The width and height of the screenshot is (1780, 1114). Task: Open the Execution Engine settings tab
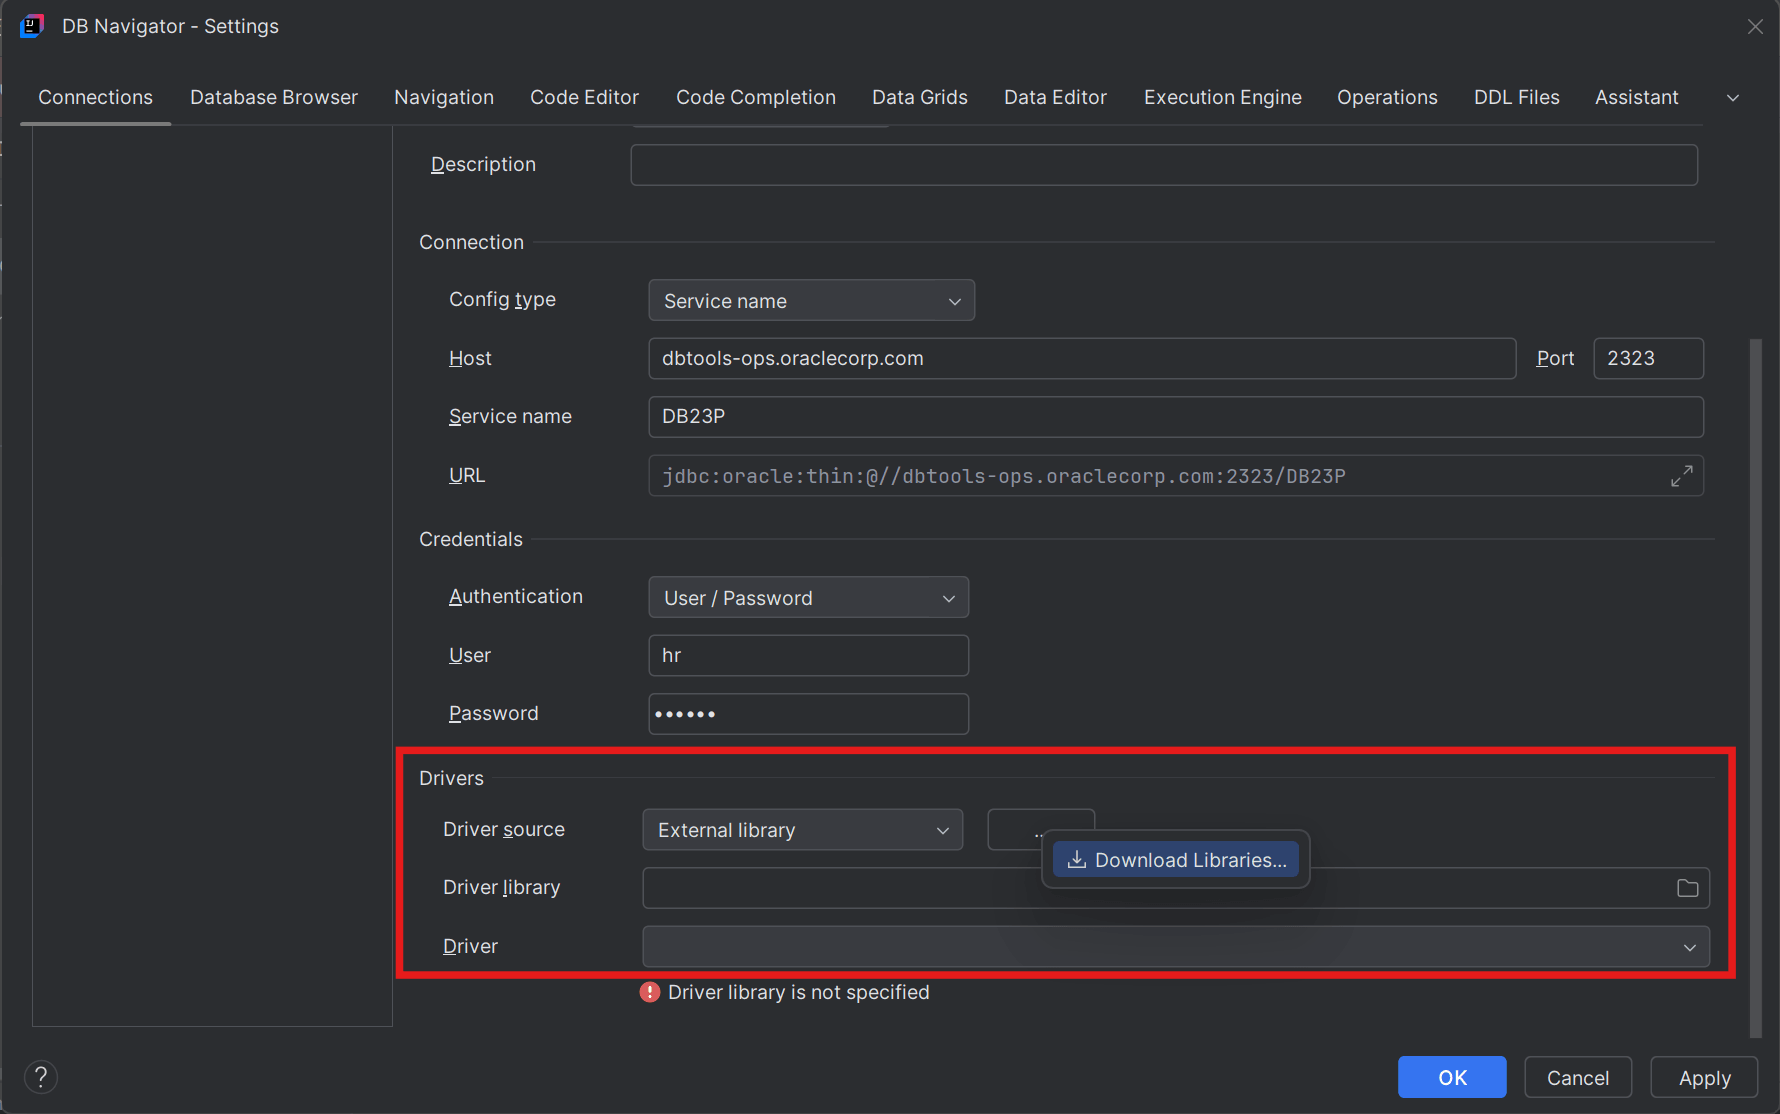point(1222,97)
